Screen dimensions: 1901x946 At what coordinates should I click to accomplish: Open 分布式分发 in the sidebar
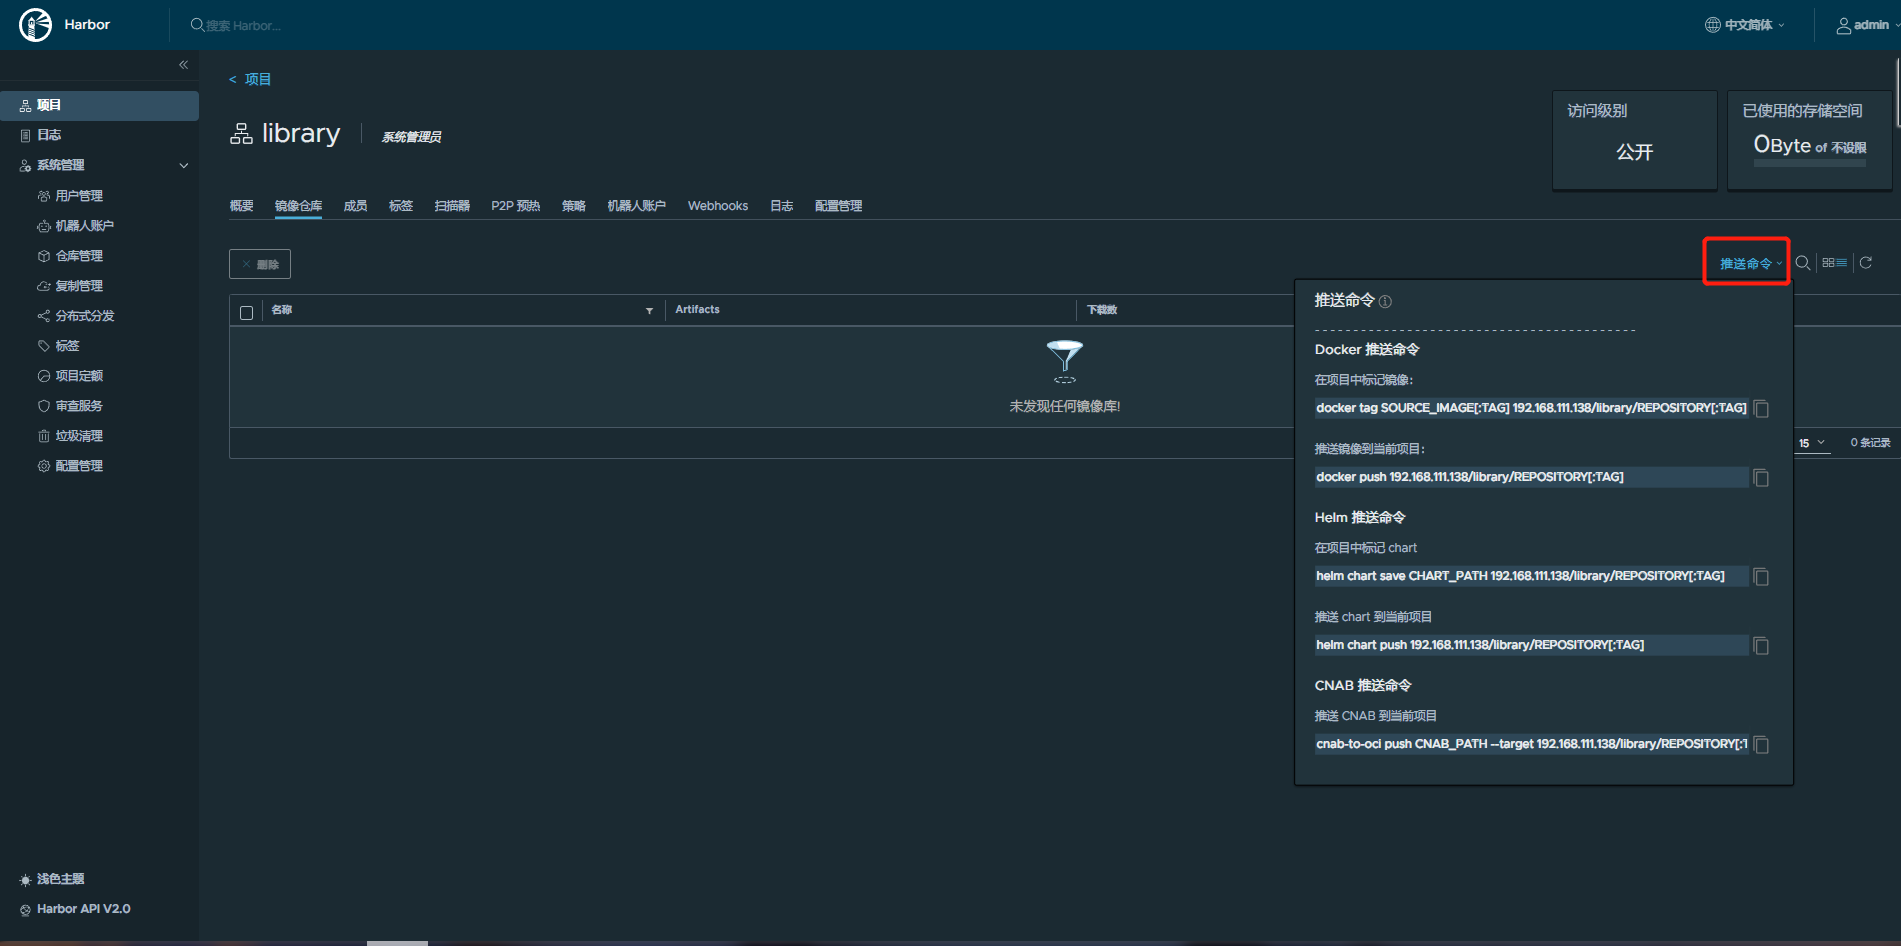[84, 316]
